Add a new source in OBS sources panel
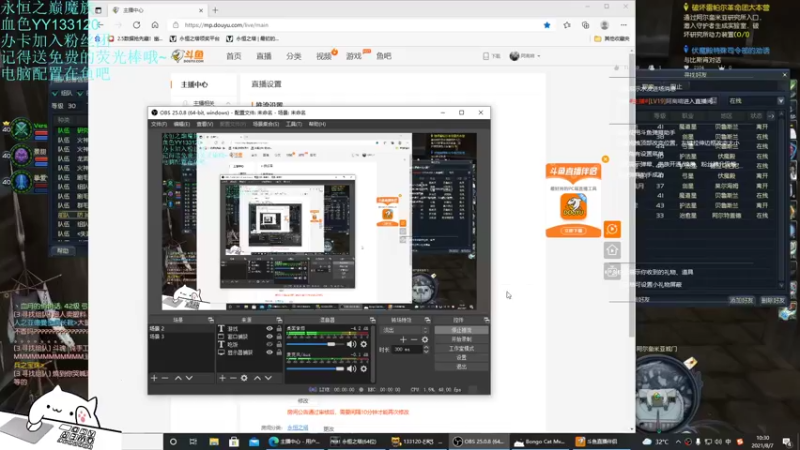This screenshot has width=800, height=450. coord(222,378)
